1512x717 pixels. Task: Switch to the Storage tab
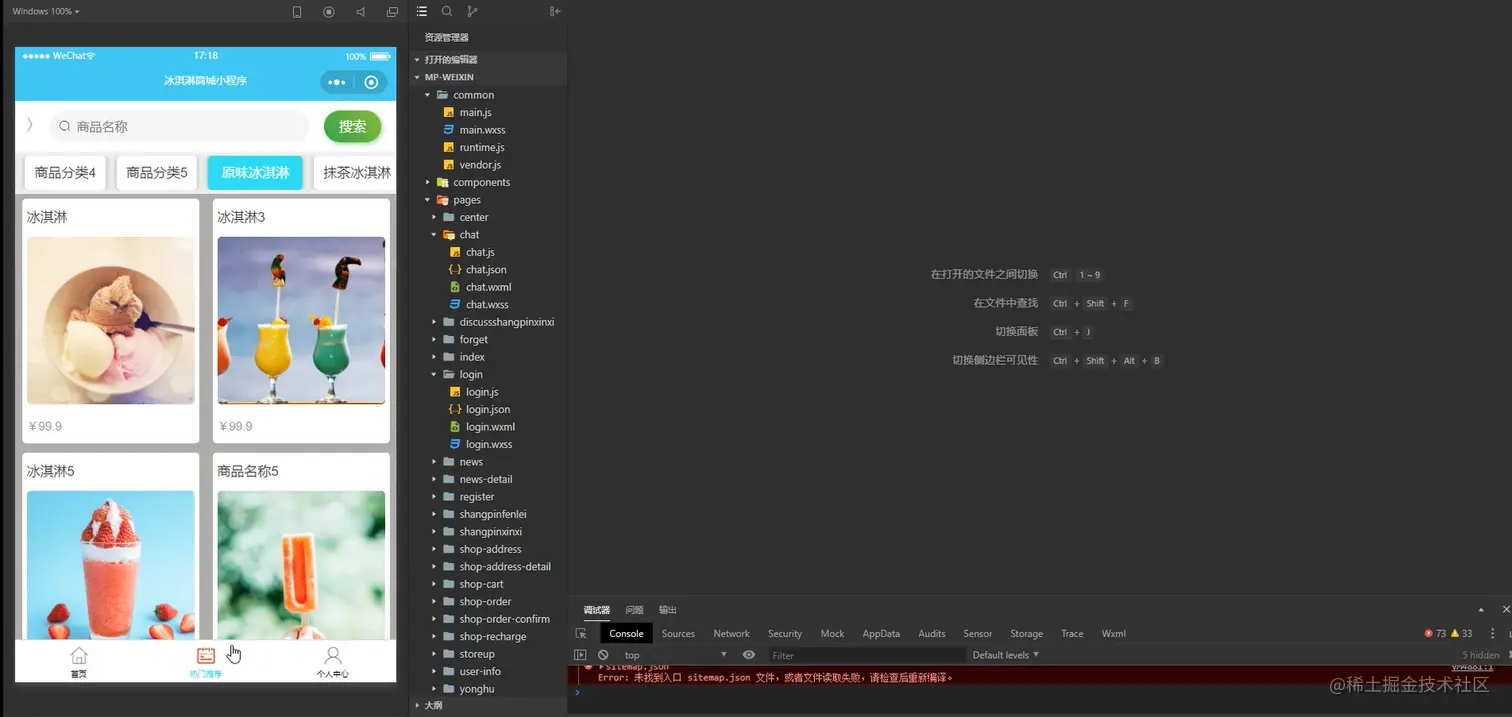[1026, 633]
